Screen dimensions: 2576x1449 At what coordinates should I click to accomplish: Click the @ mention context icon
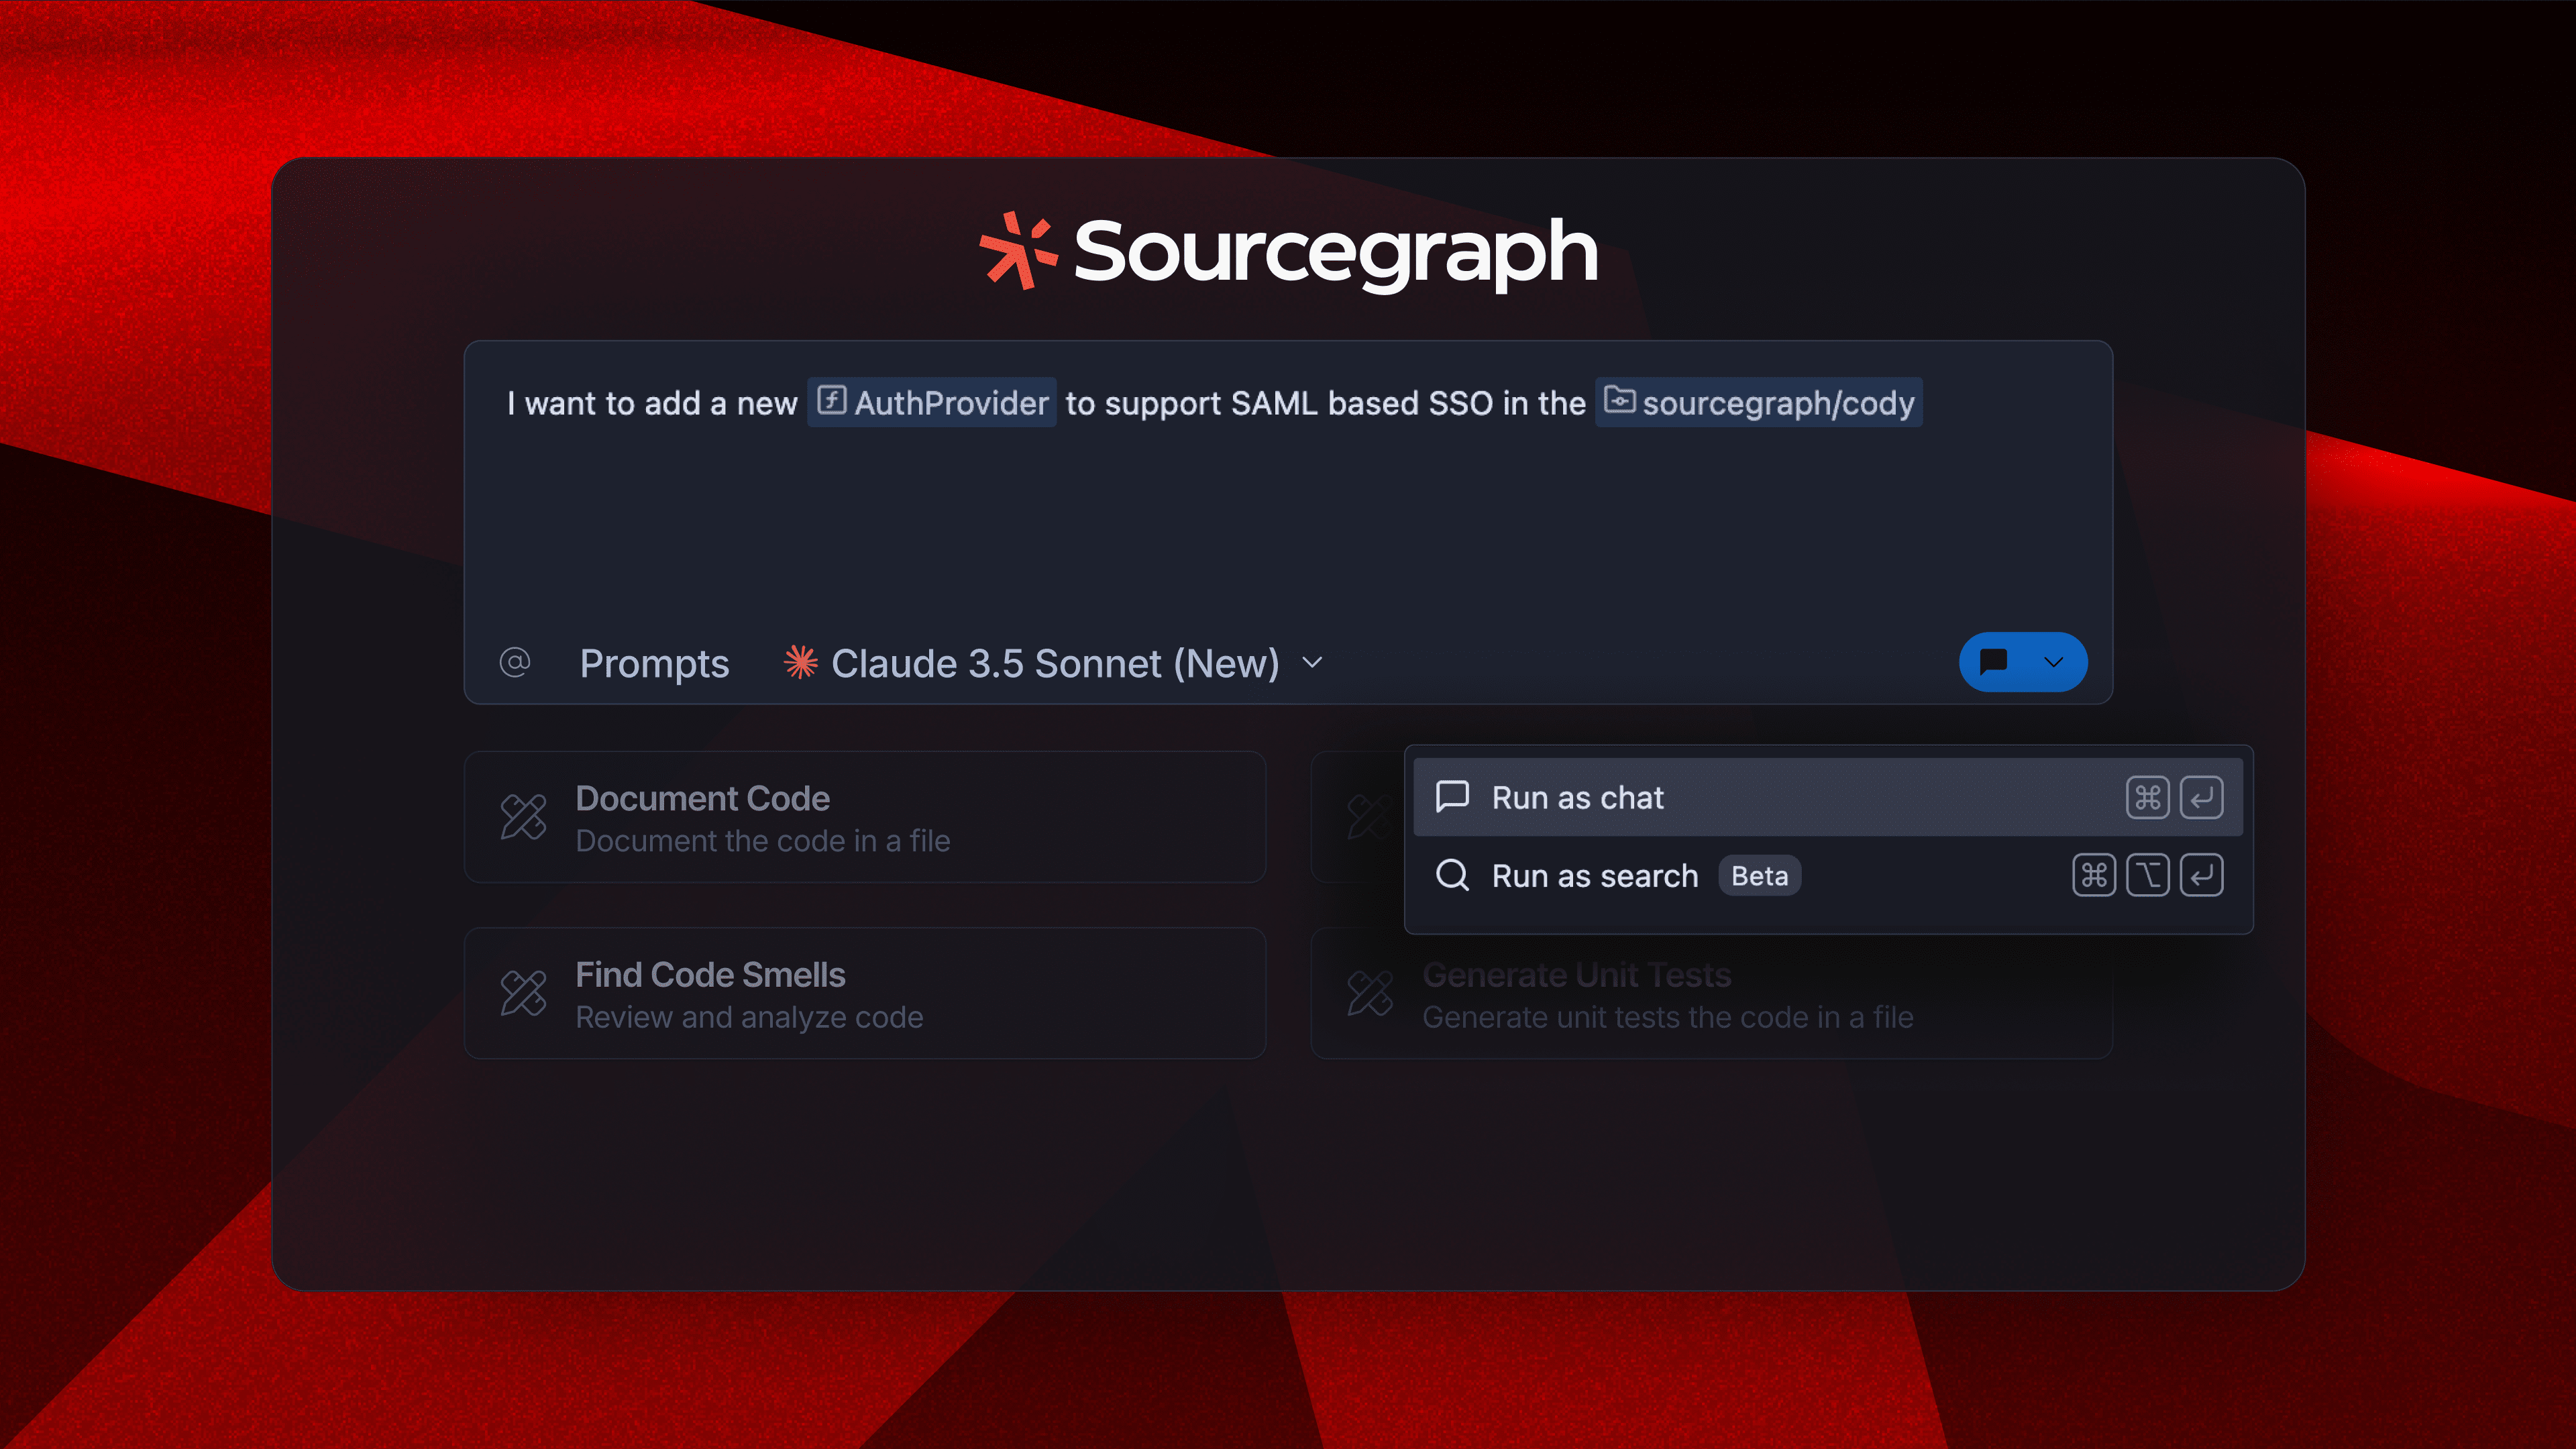pyautogui.click(x=515, y=662)
